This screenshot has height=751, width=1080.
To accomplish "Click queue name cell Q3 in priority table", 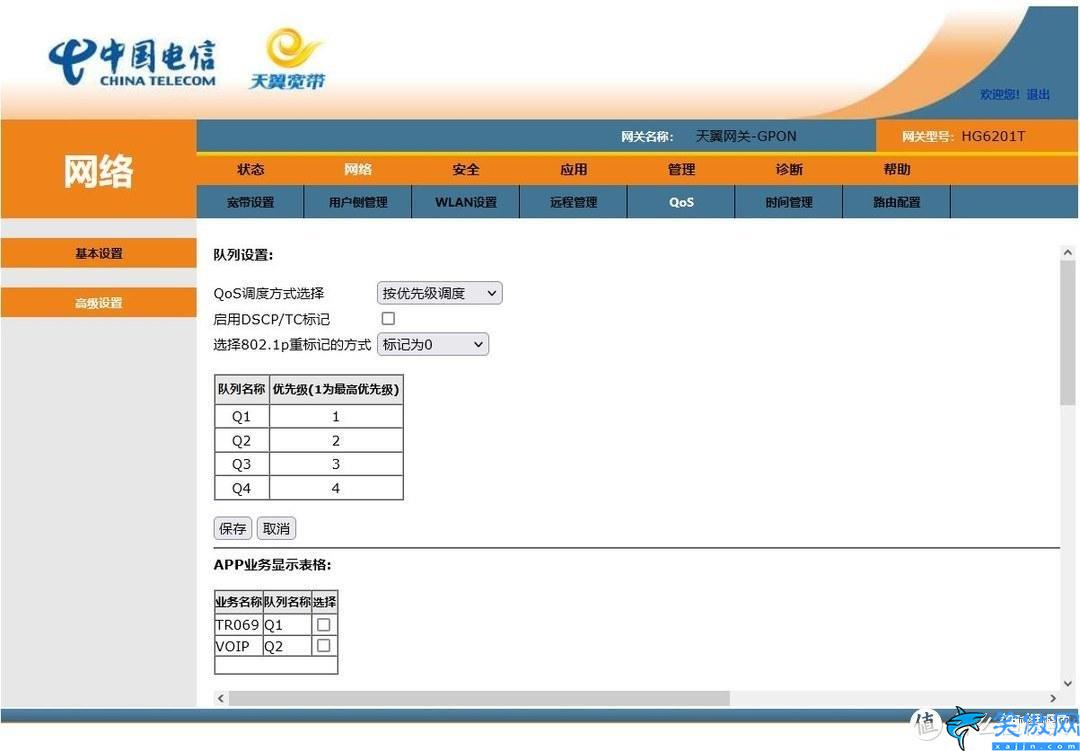I will click(241, 464).
